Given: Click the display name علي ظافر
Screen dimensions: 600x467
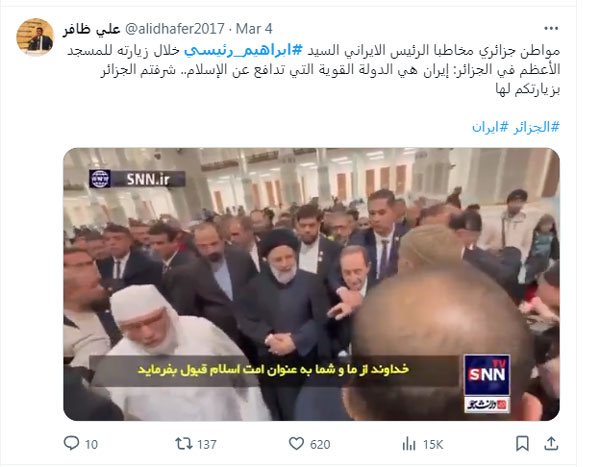Looking at the screenshot, I should click(92, 29).
